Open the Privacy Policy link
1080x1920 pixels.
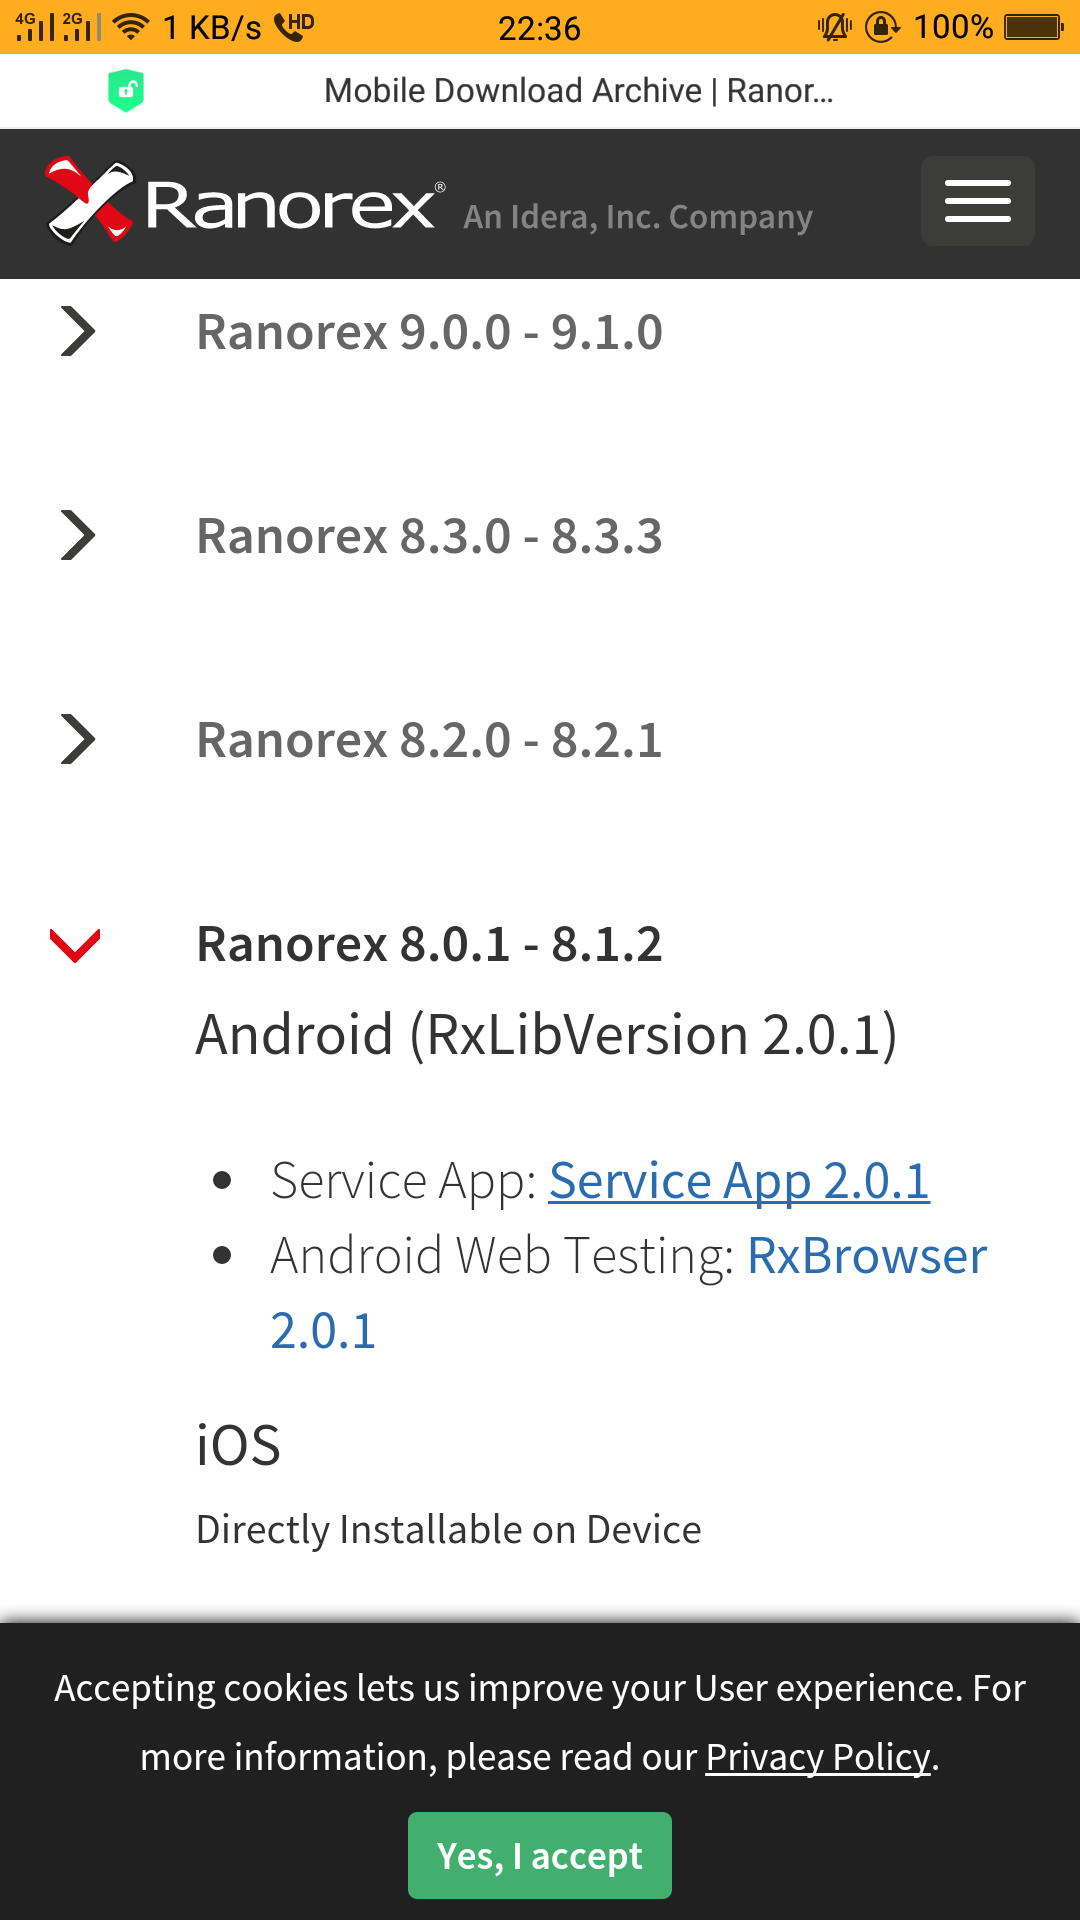[818, 1757]
